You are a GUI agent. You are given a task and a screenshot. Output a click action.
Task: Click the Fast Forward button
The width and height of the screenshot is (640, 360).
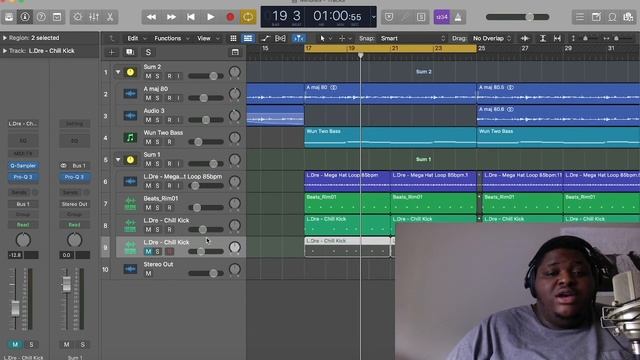click(x=171, y=17)
